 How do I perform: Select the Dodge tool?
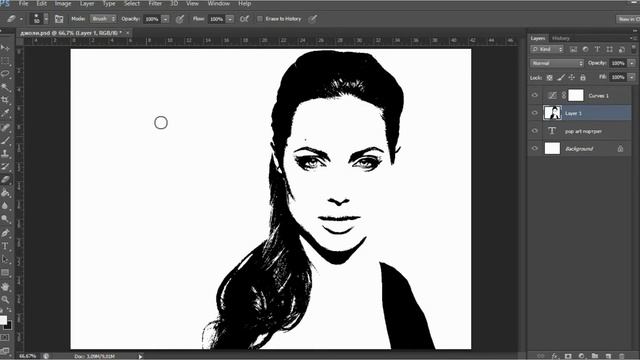(5, 219)
